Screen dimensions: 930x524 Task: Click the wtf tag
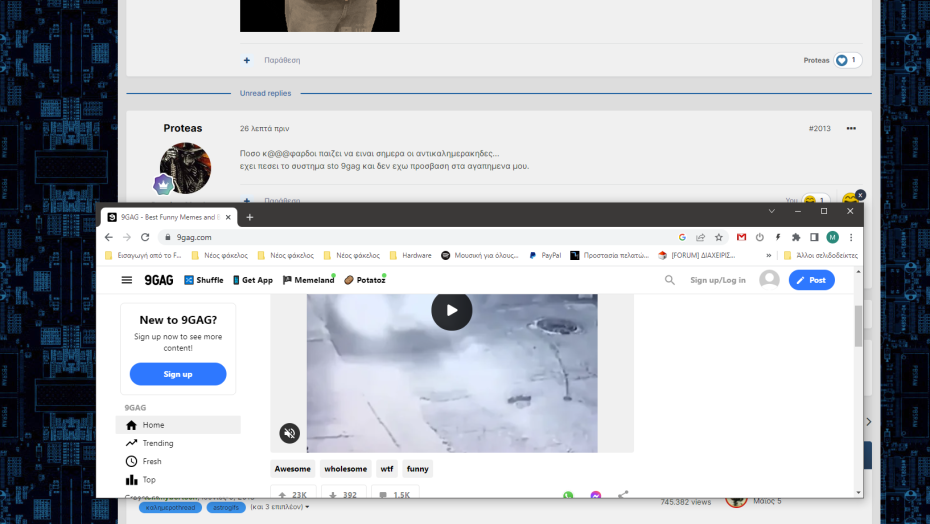click(387, 469)
